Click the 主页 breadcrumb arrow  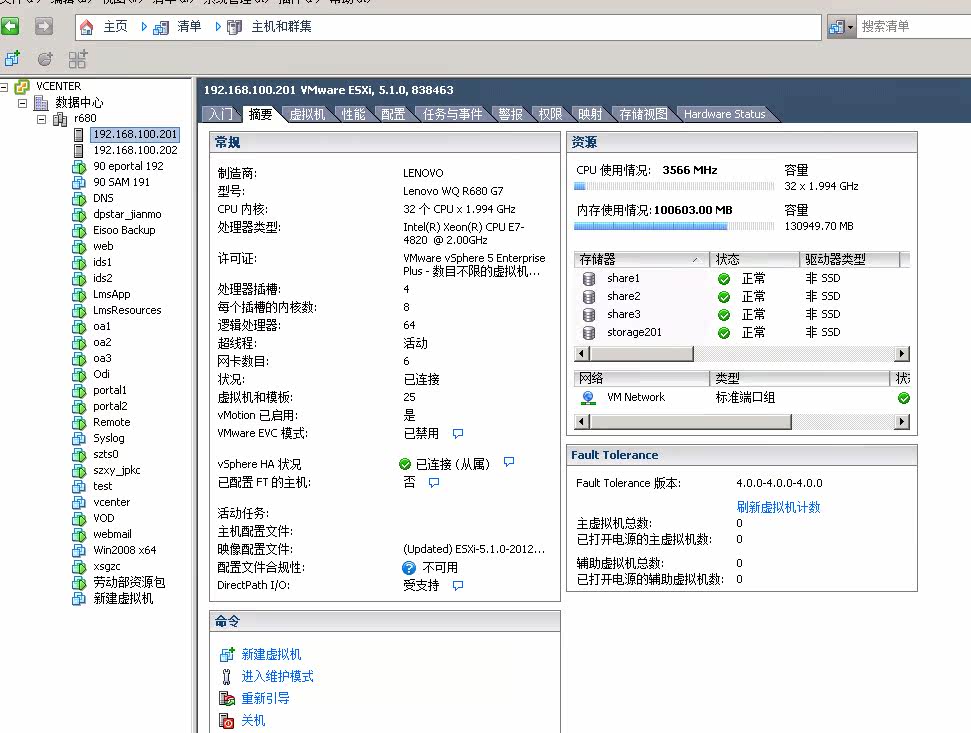tap(144, 27)
